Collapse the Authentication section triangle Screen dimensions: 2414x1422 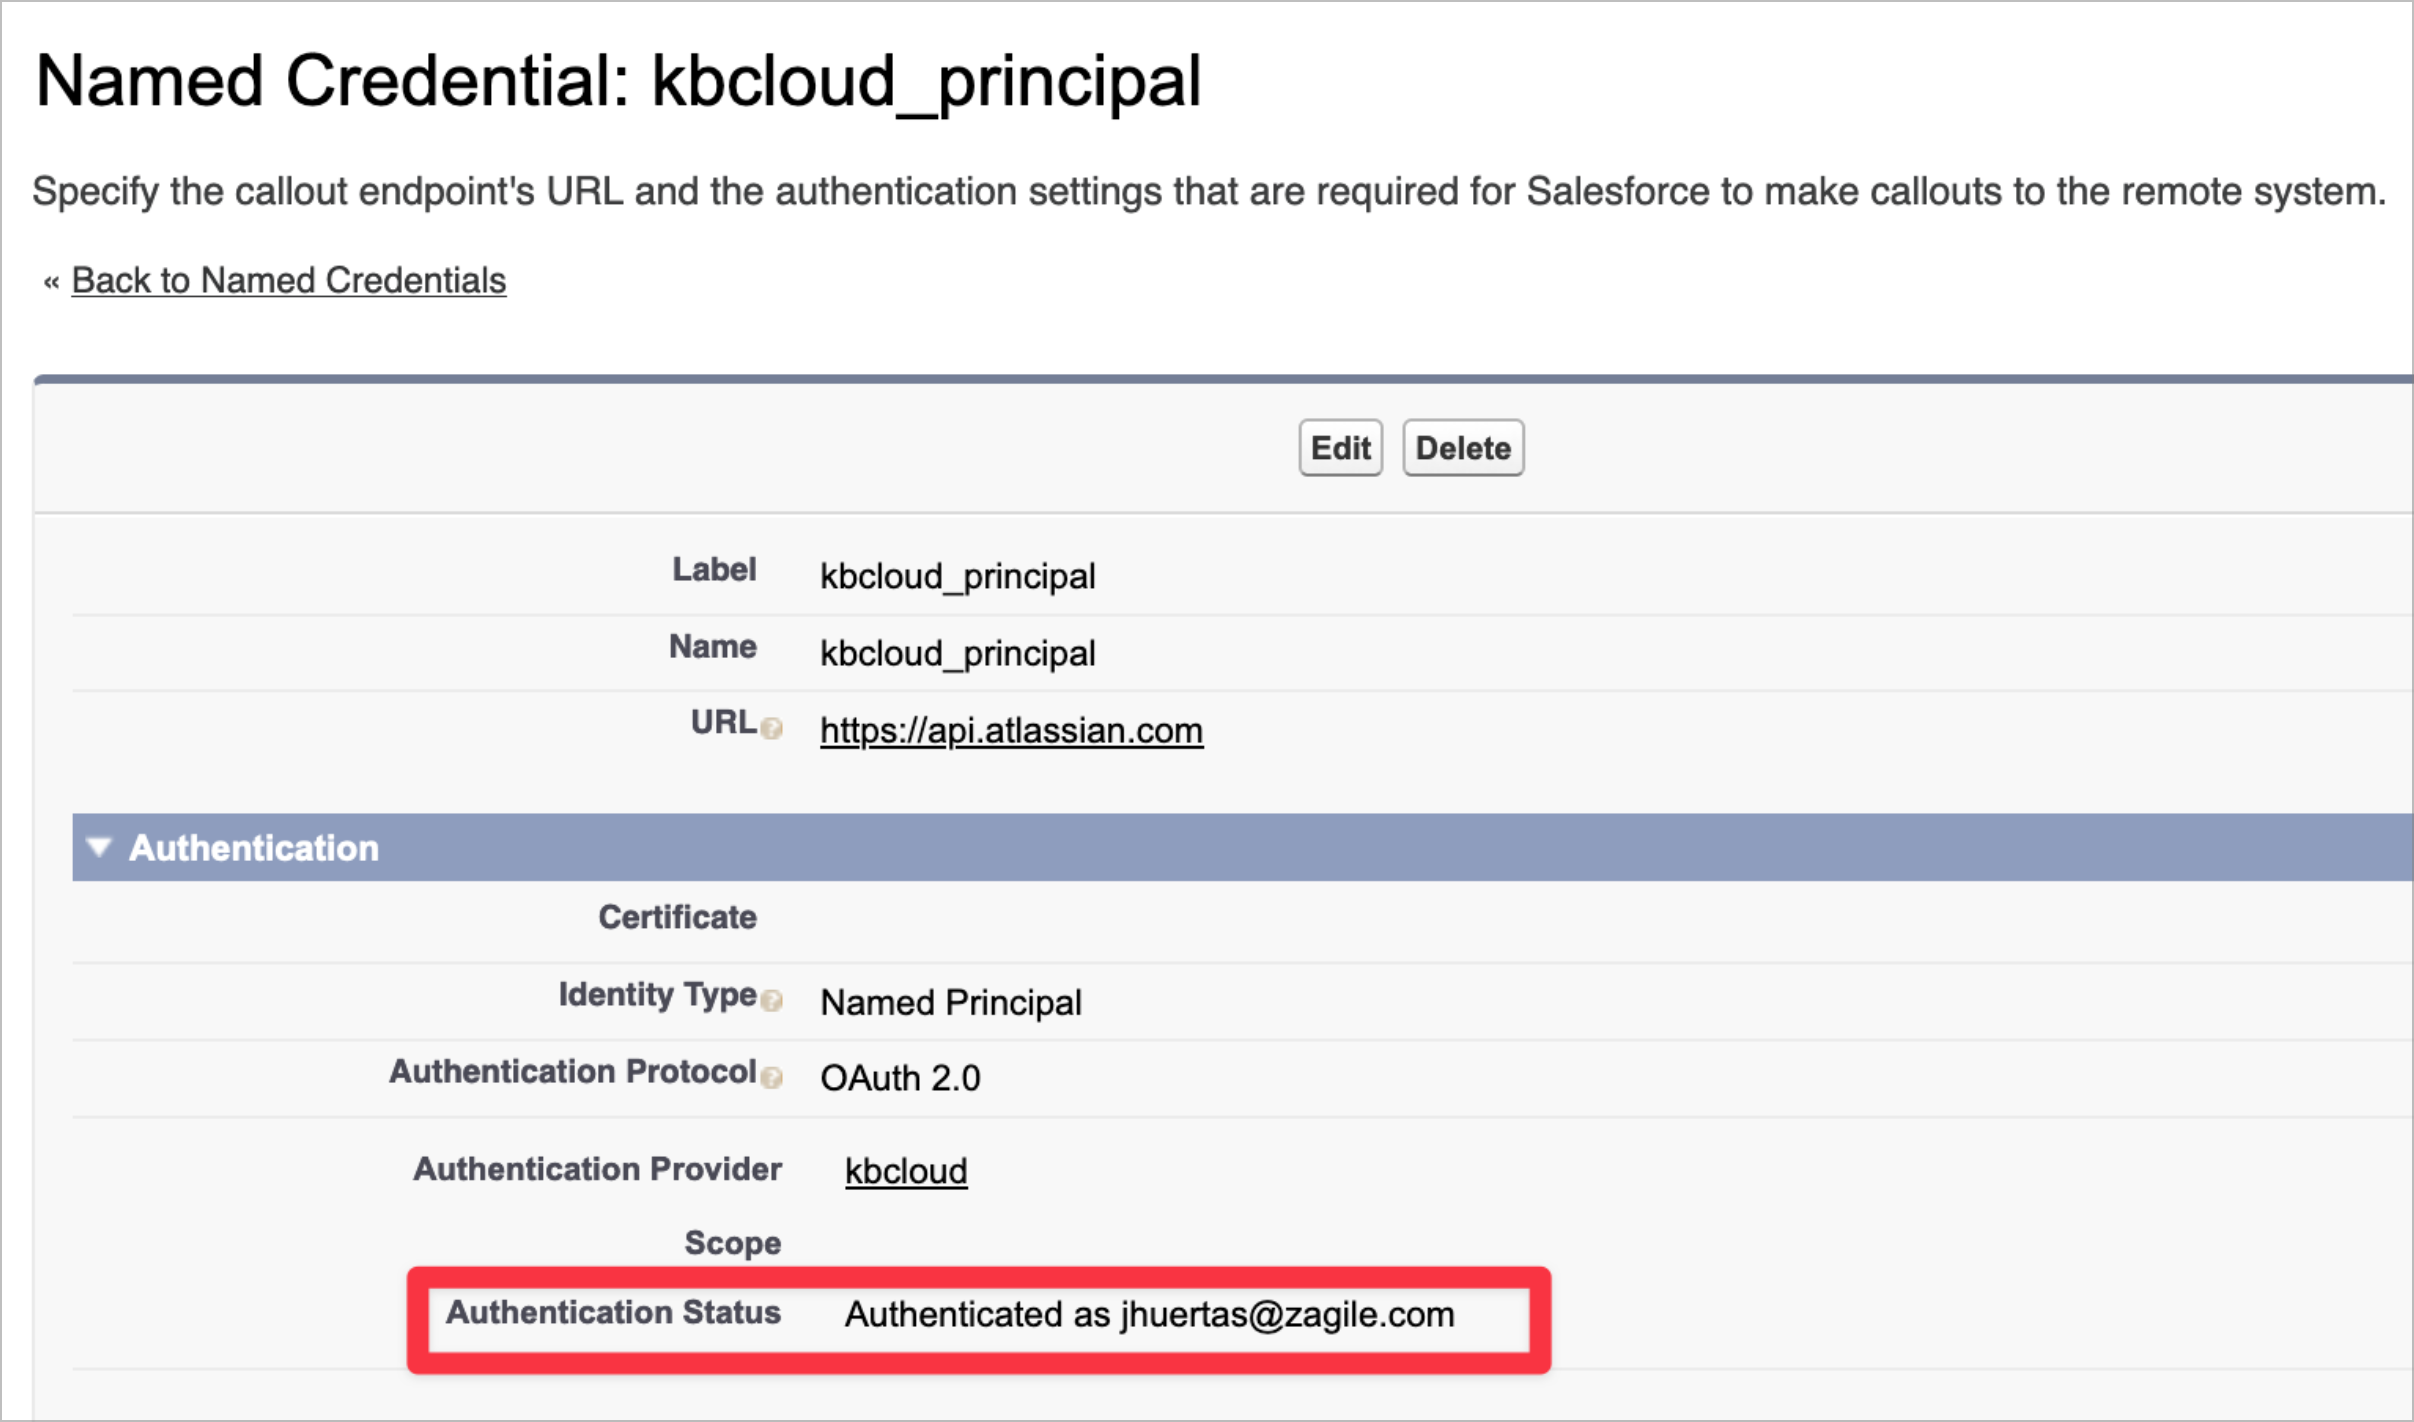99,847
